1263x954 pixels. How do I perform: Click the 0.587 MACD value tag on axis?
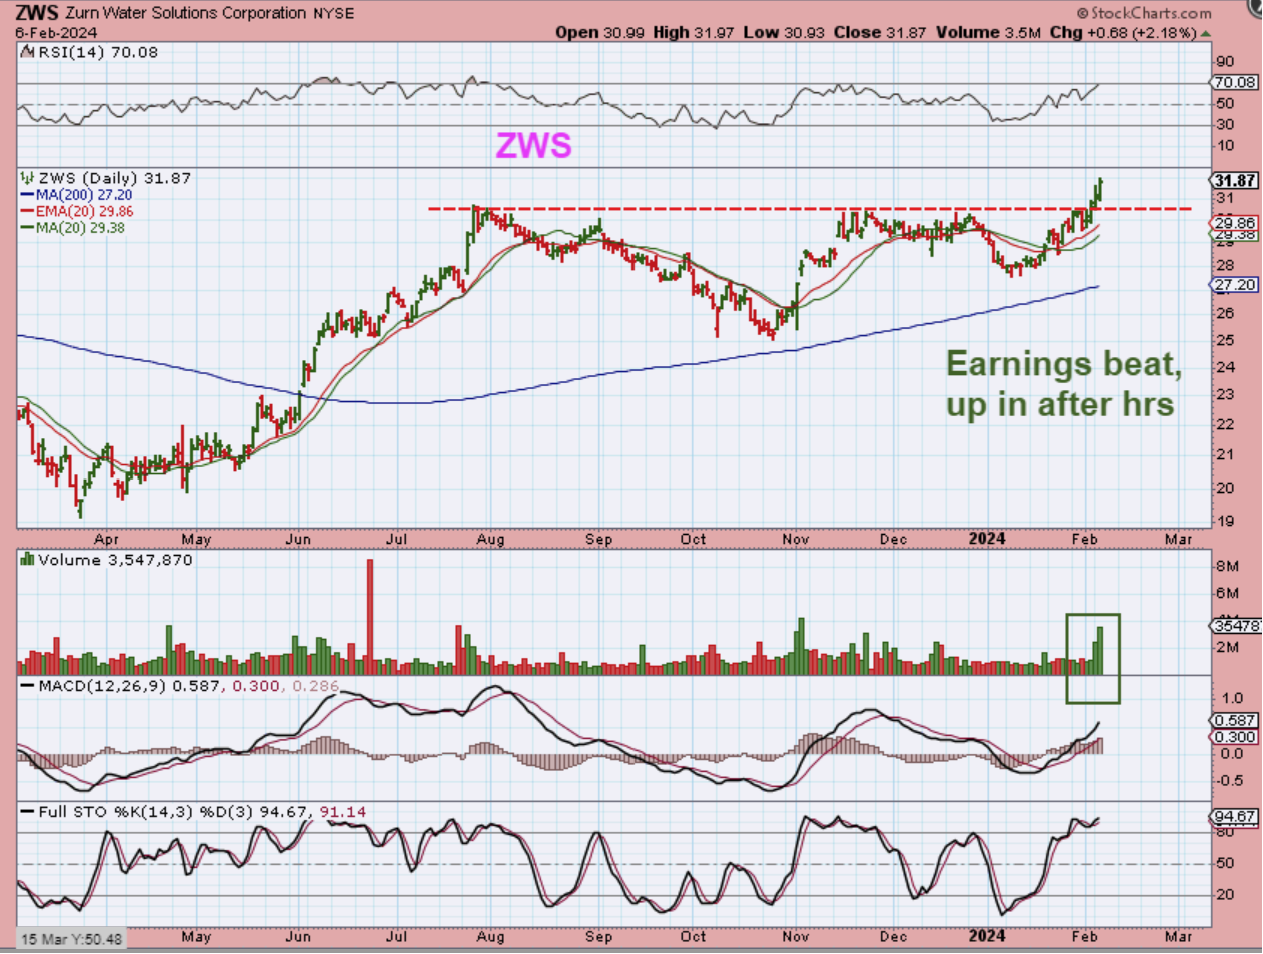coord(1235,720)
